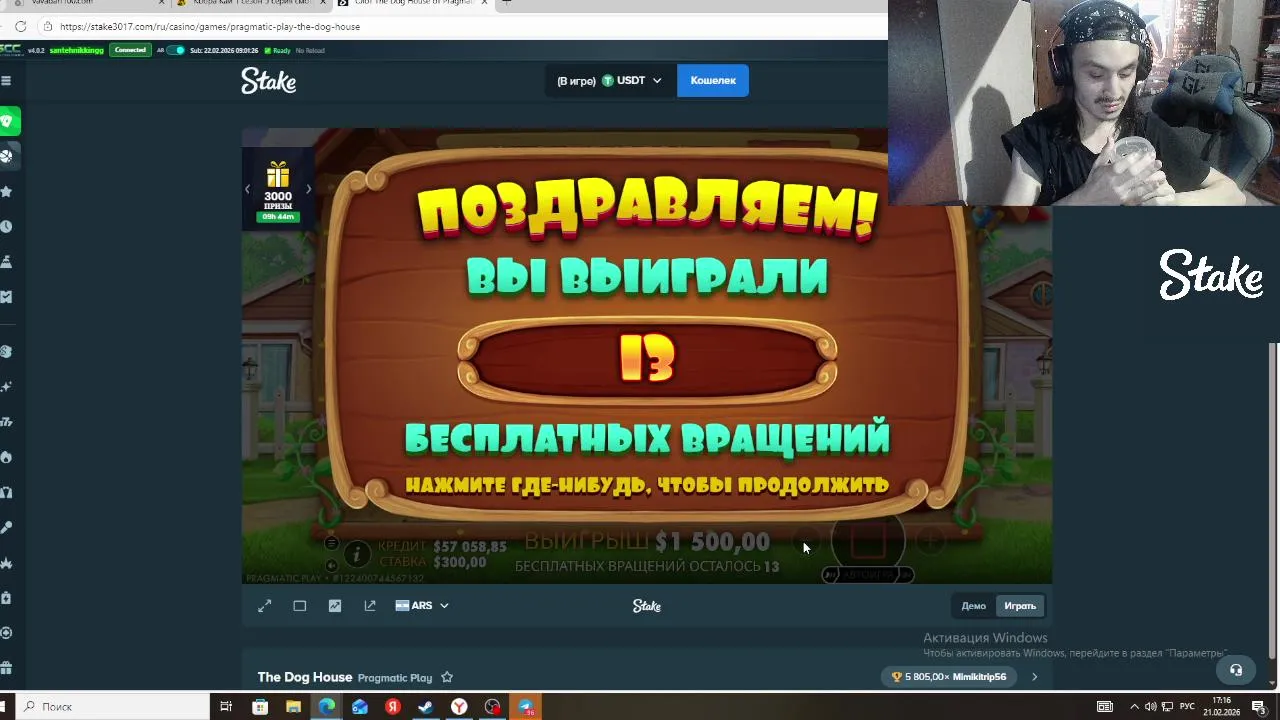Expand game details chevron arrow
The width and height of the screenshot is (1280, 720).
1034,677
